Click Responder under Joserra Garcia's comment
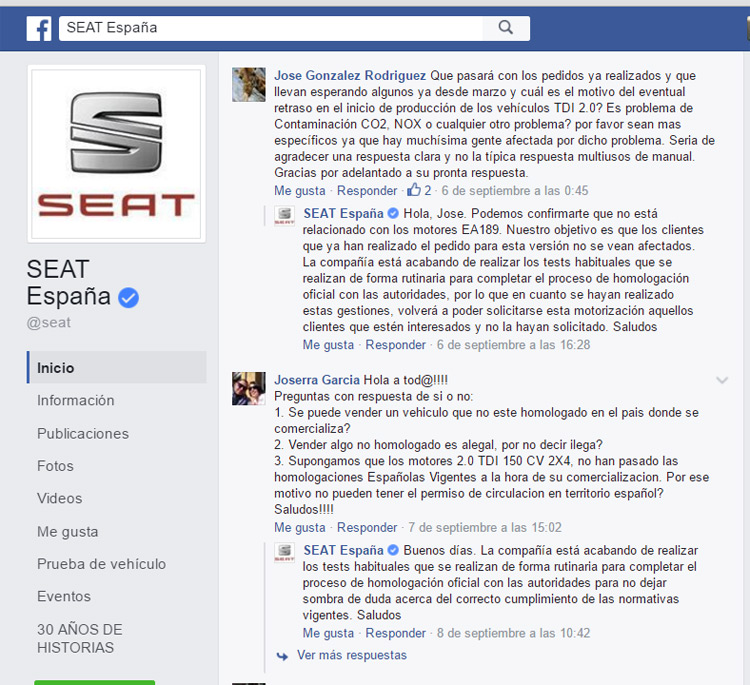 [367, 527]
